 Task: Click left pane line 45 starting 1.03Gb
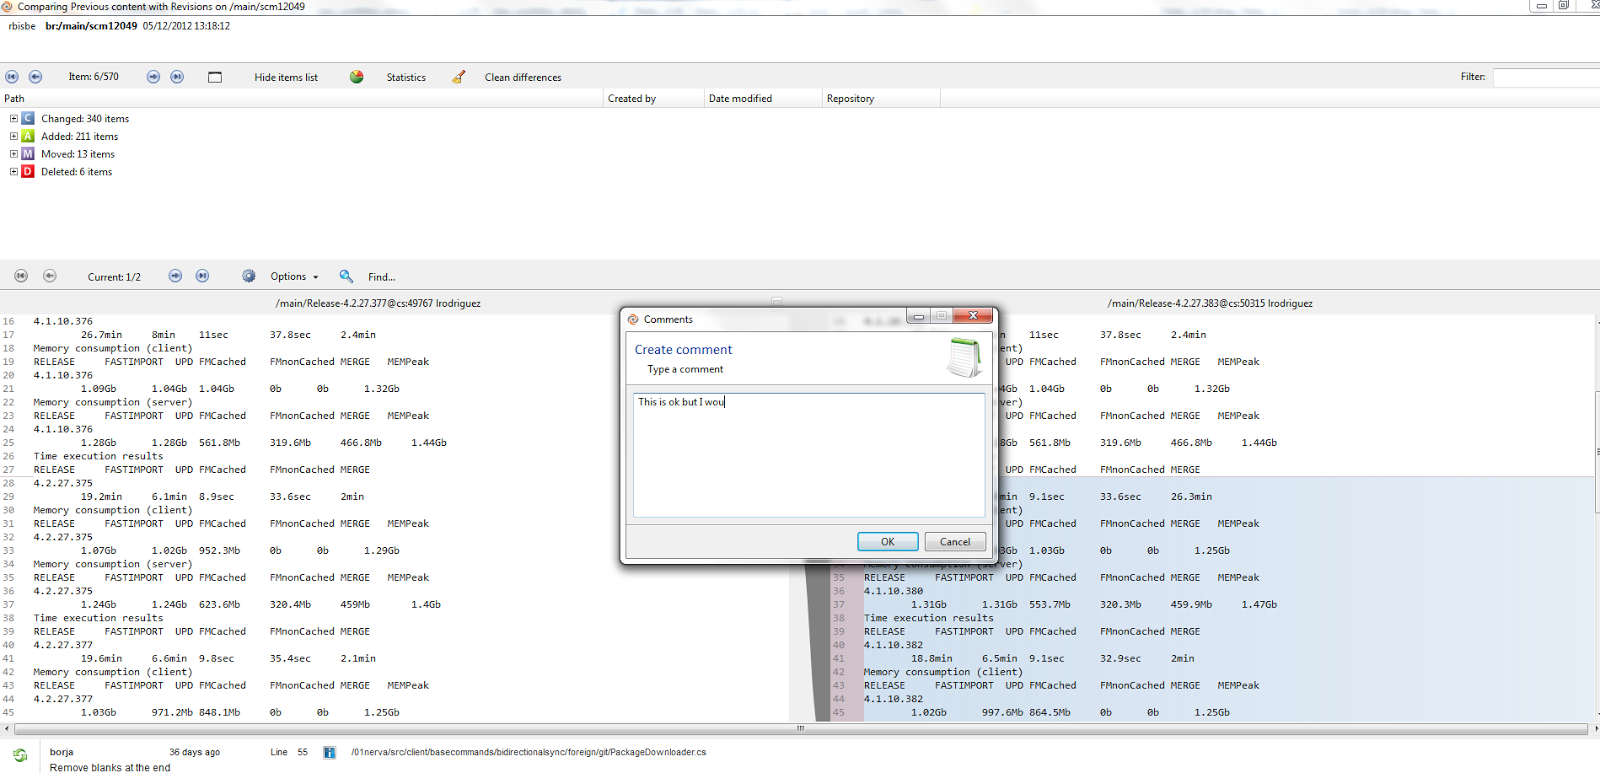coord(240,712)
